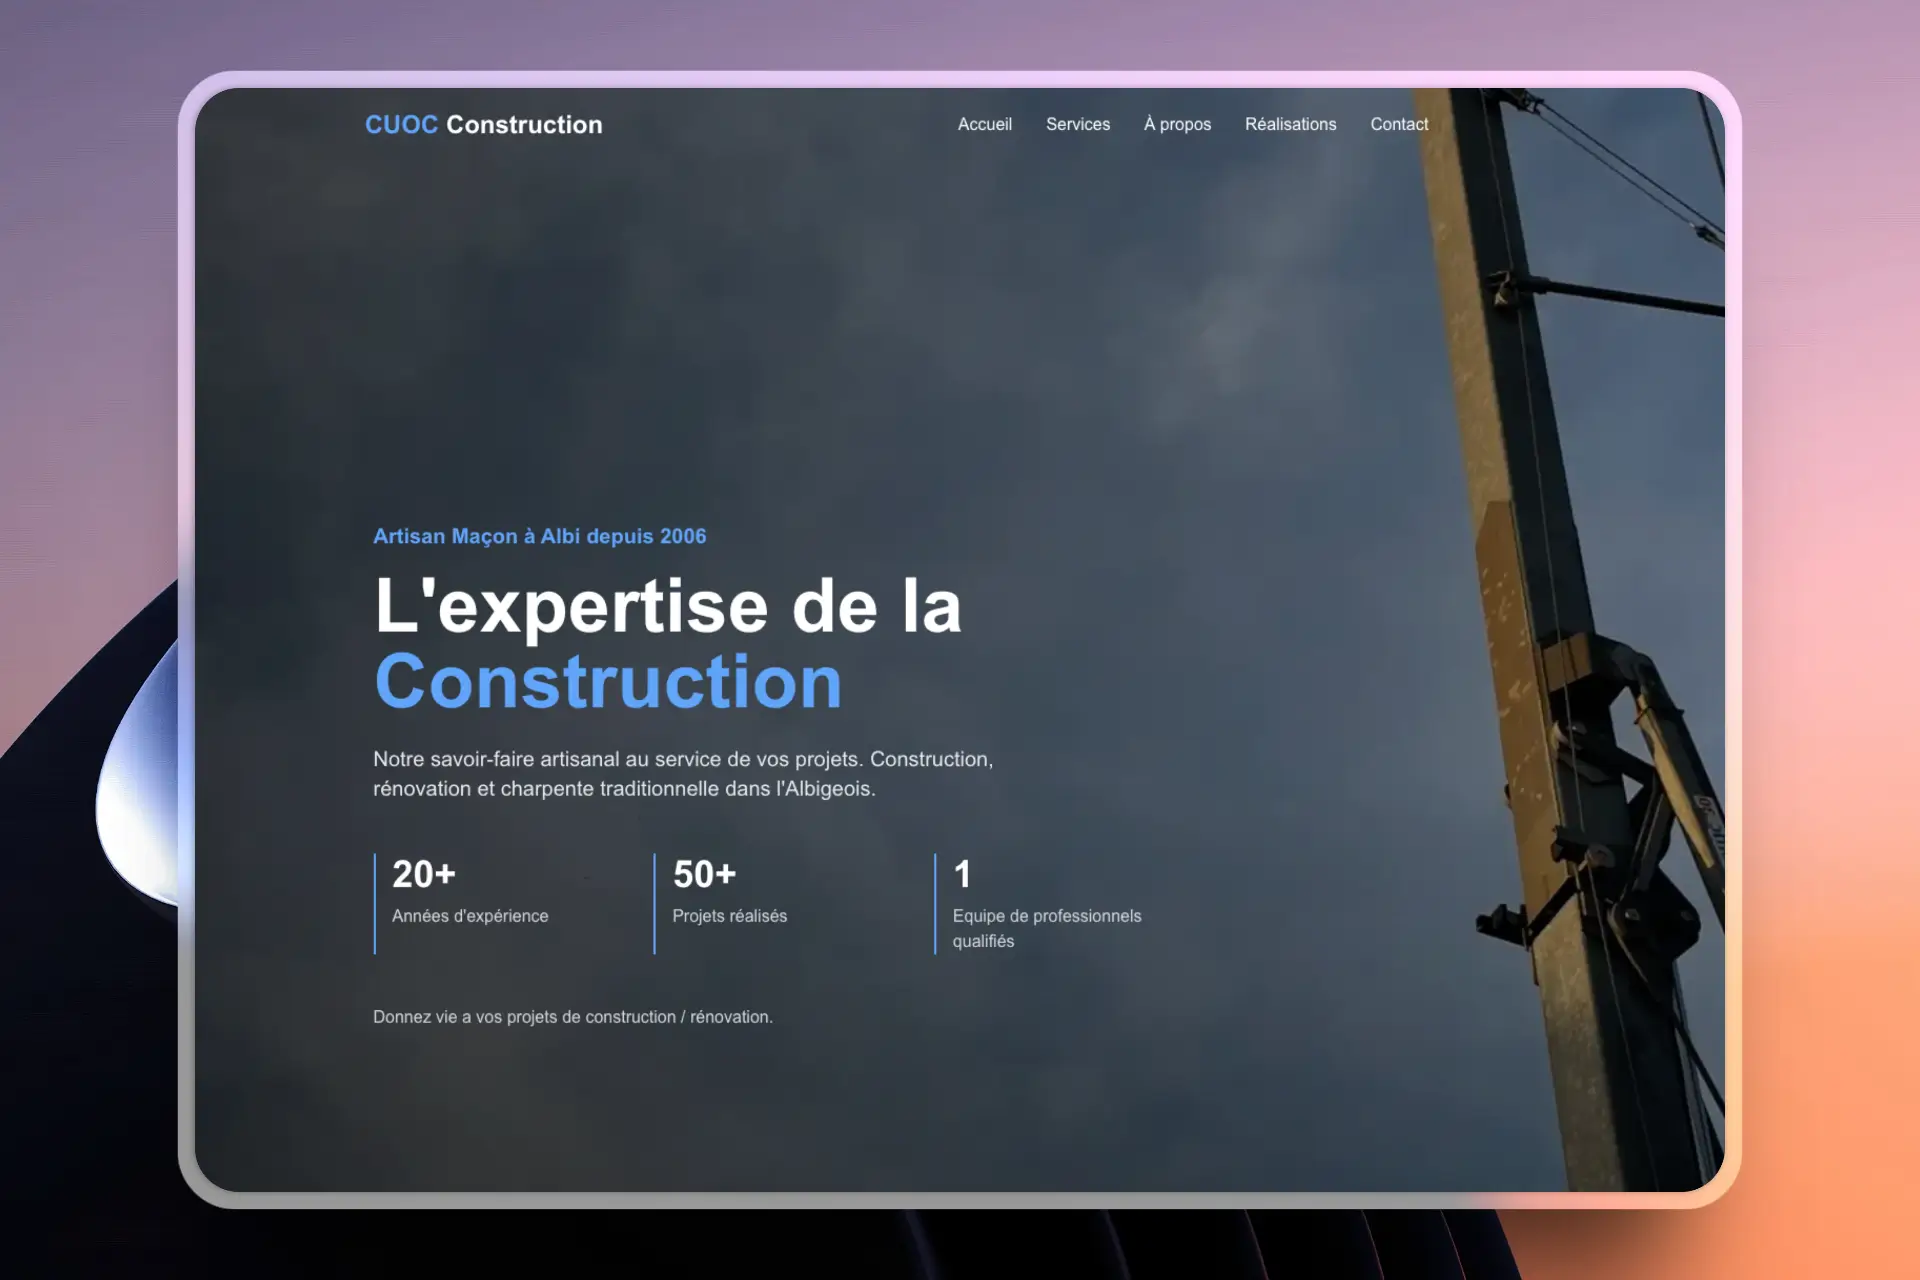Click the blue CUOC word in logo

pos(401,124)
